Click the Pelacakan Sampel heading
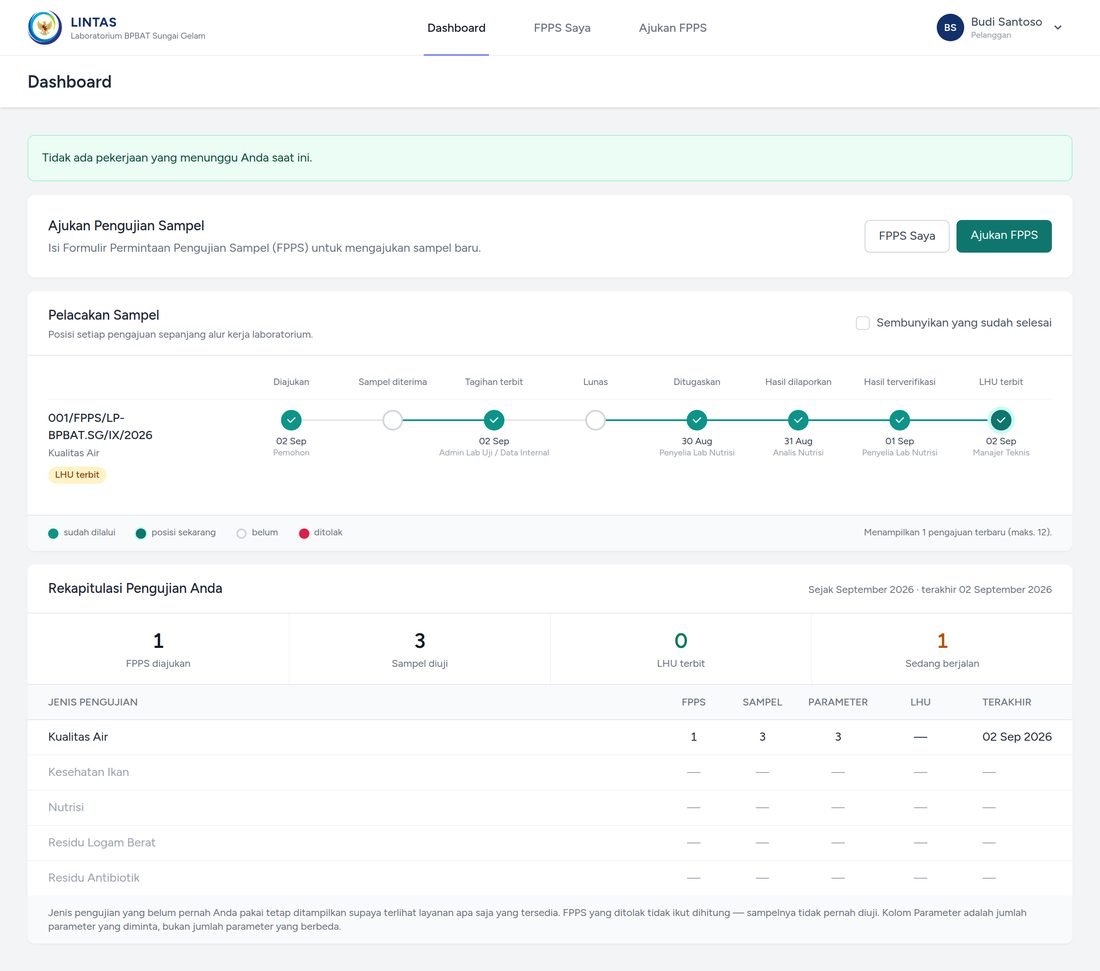 point(104,315)
